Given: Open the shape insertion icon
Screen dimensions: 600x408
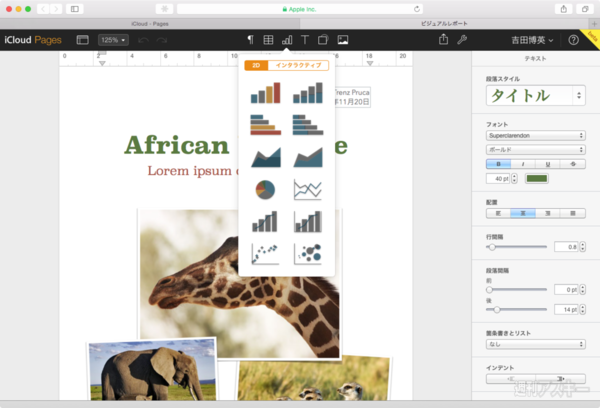Looking at the screenshot, I should coord(323,40).
